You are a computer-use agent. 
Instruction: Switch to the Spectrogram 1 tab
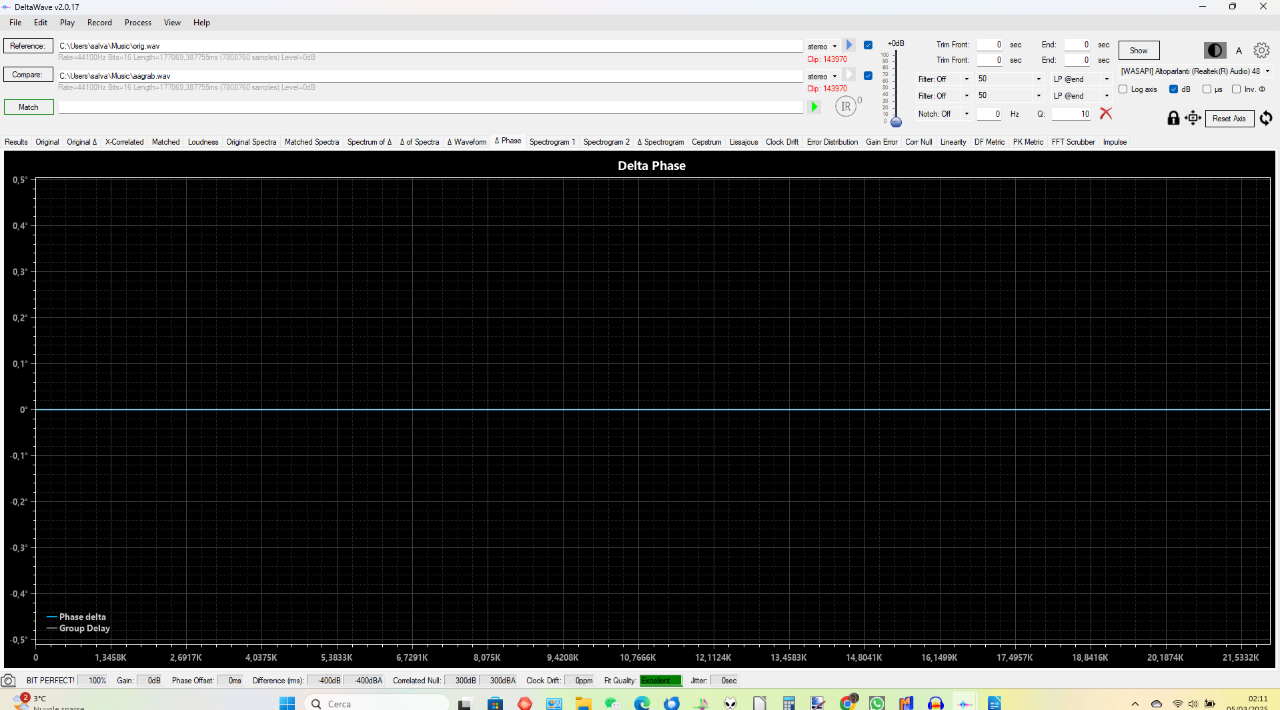pyautogui.click(x=552, y=142)
